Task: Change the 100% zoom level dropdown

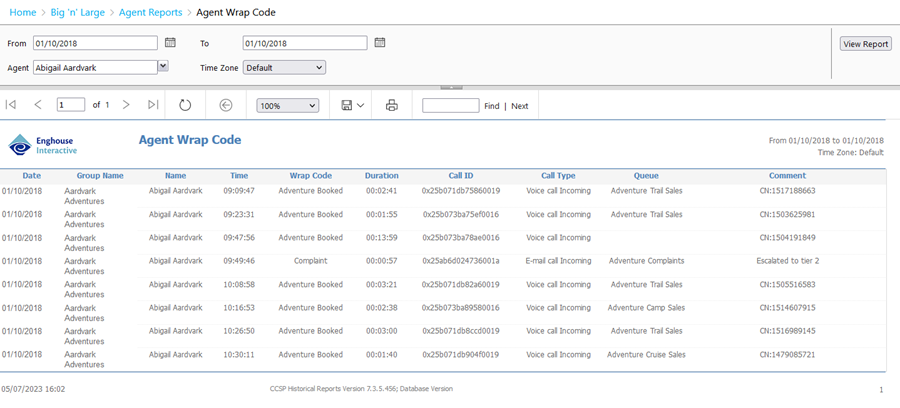Action: point(288,105)
